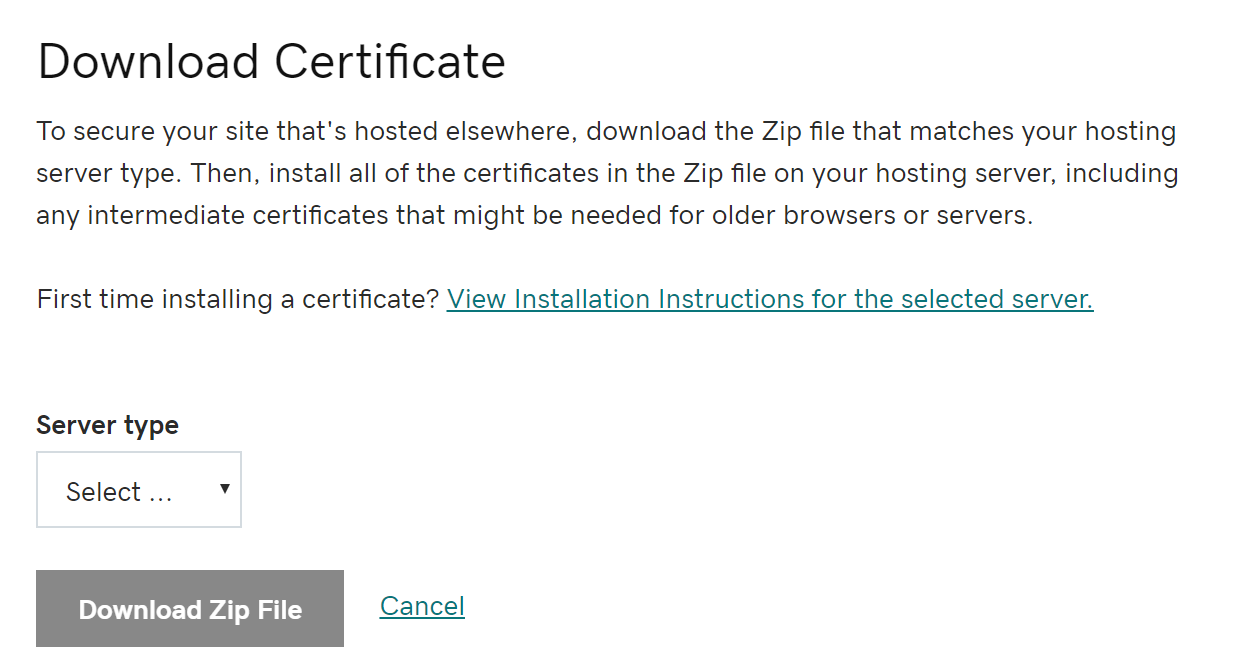Click 'First time installing a certificate?' text
The image size is (1238, 658).
[238, 299]
